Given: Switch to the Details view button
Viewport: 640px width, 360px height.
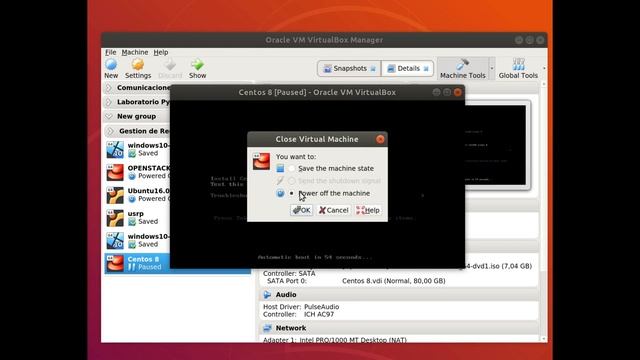Looking at the screenshot, I should tap(407, 69).
